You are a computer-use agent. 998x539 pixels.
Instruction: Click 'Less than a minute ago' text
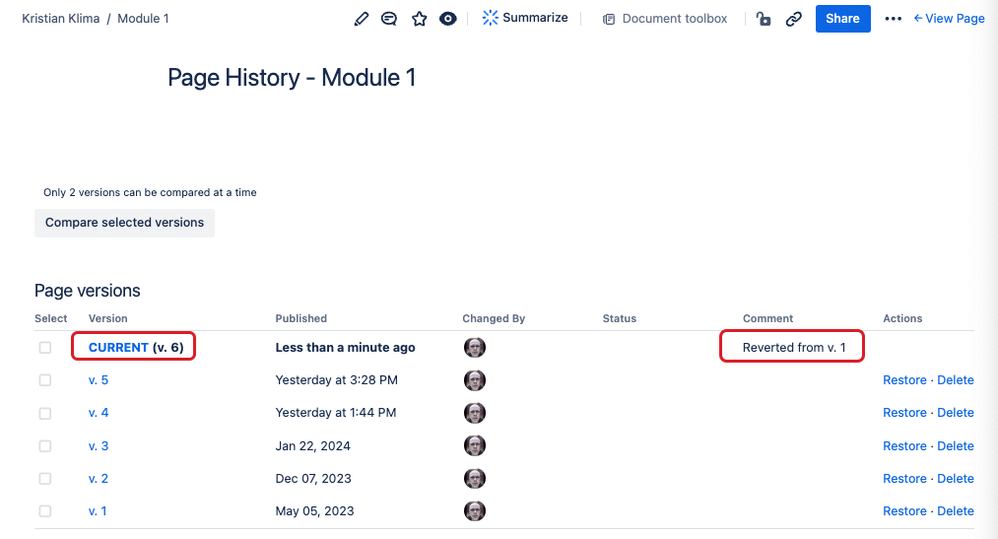[x=345, y=347]
